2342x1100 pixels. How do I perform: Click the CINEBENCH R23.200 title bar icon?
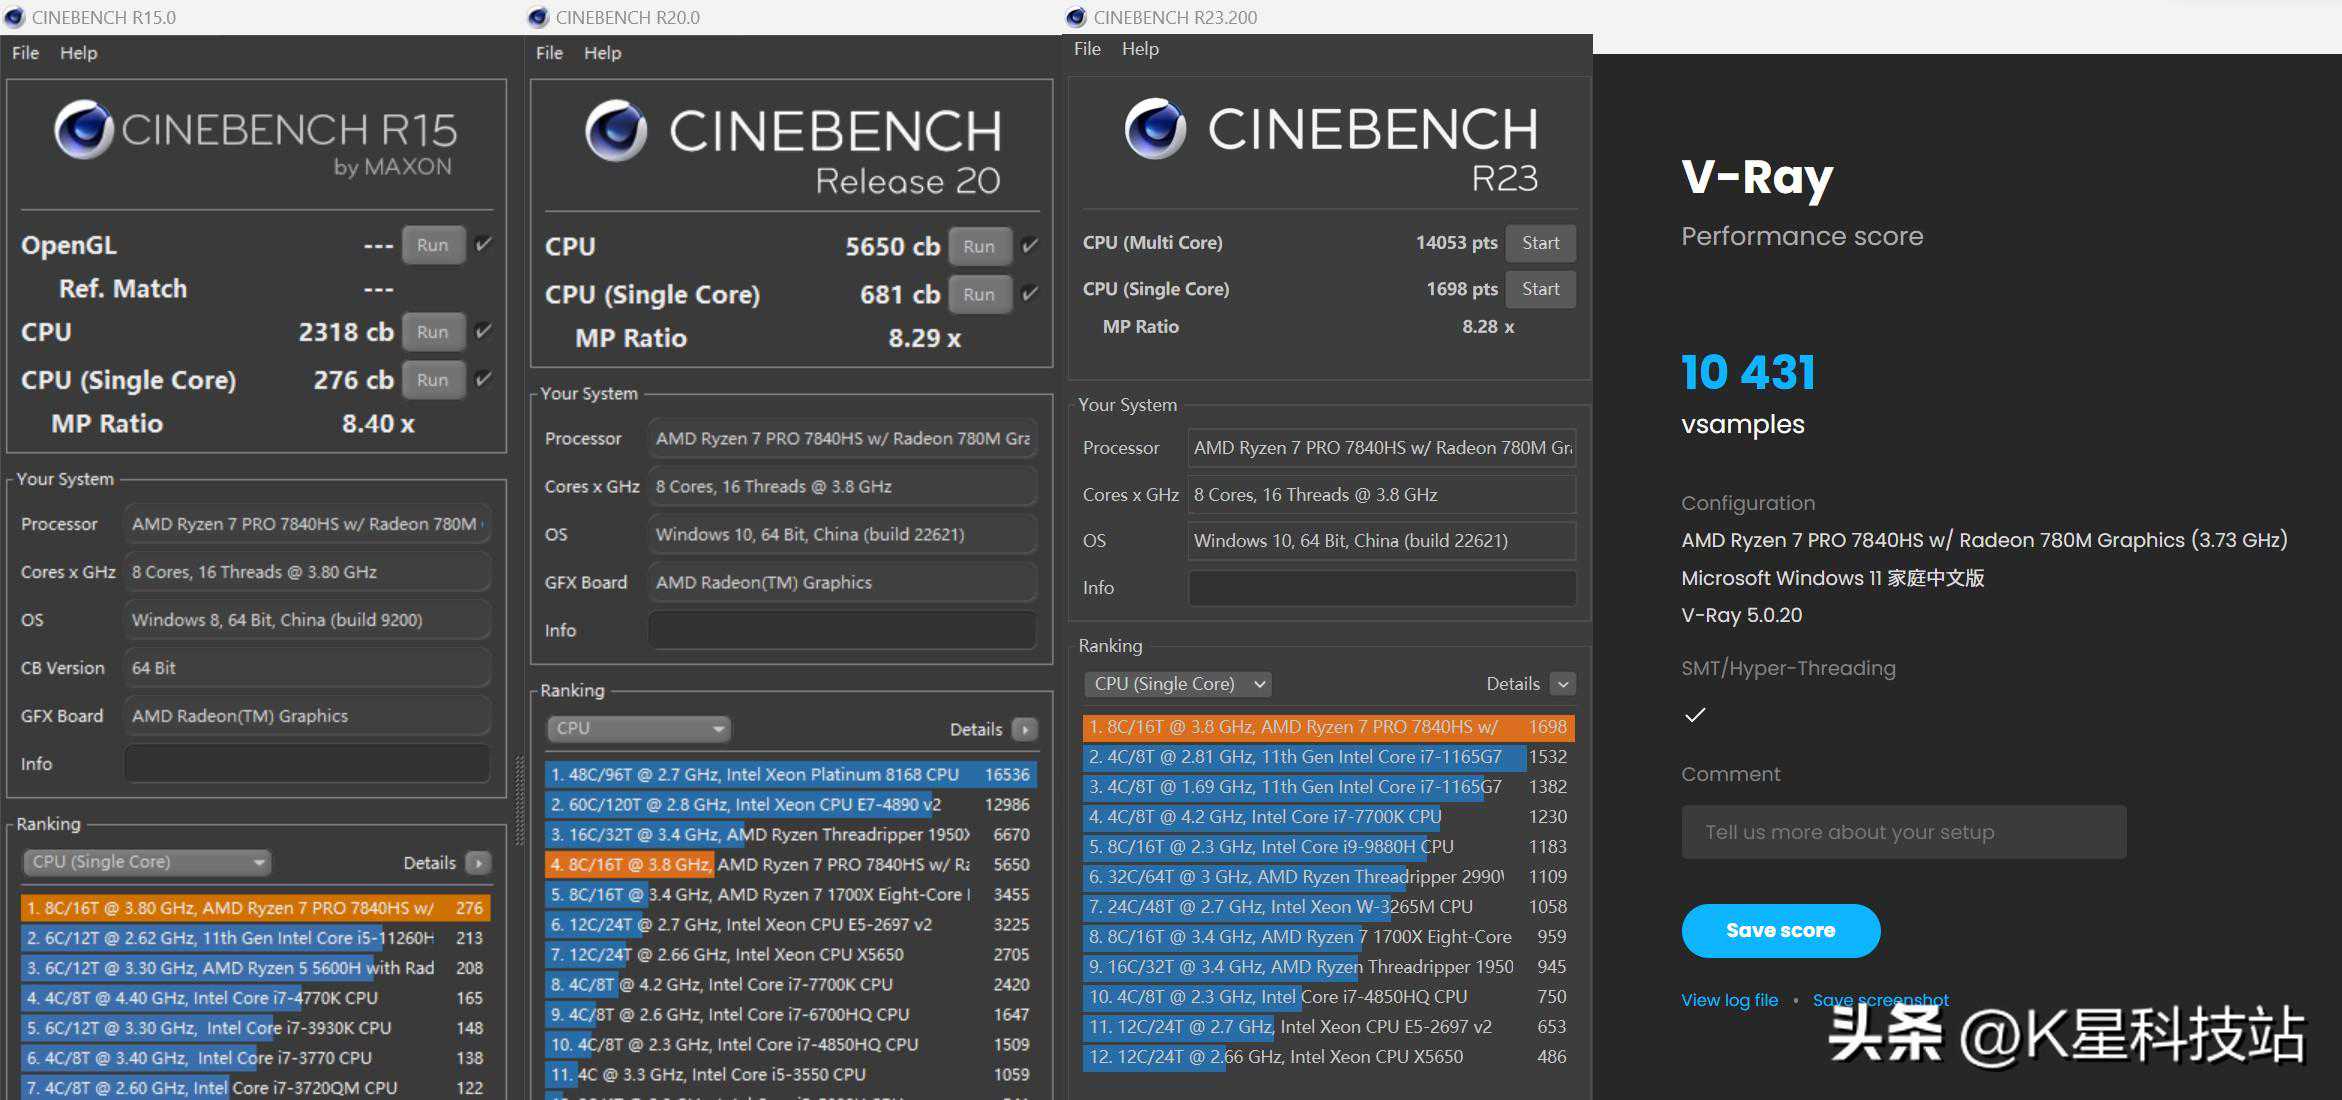[x=1076, y=17]
